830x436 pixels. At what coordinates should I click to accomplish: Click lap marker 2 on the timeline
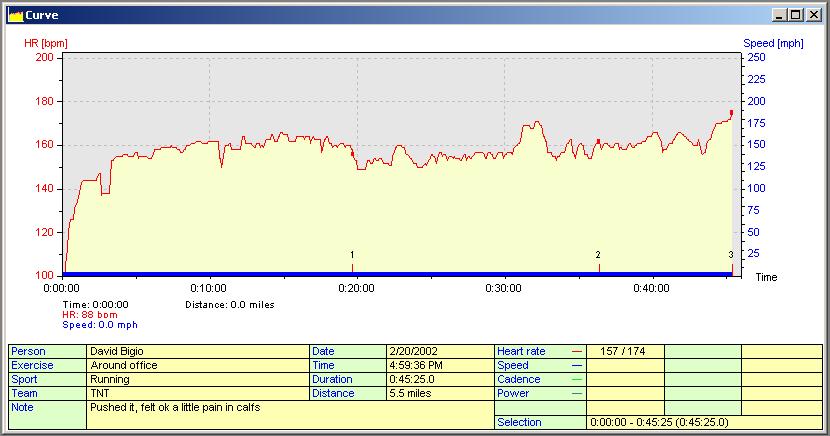[598, 264]
